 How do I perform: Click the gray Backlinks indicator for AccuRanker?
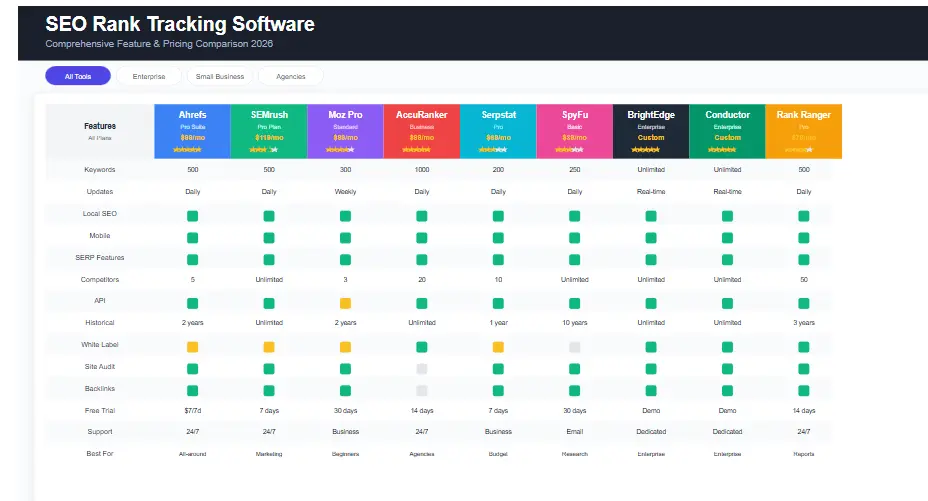(421, 391)
